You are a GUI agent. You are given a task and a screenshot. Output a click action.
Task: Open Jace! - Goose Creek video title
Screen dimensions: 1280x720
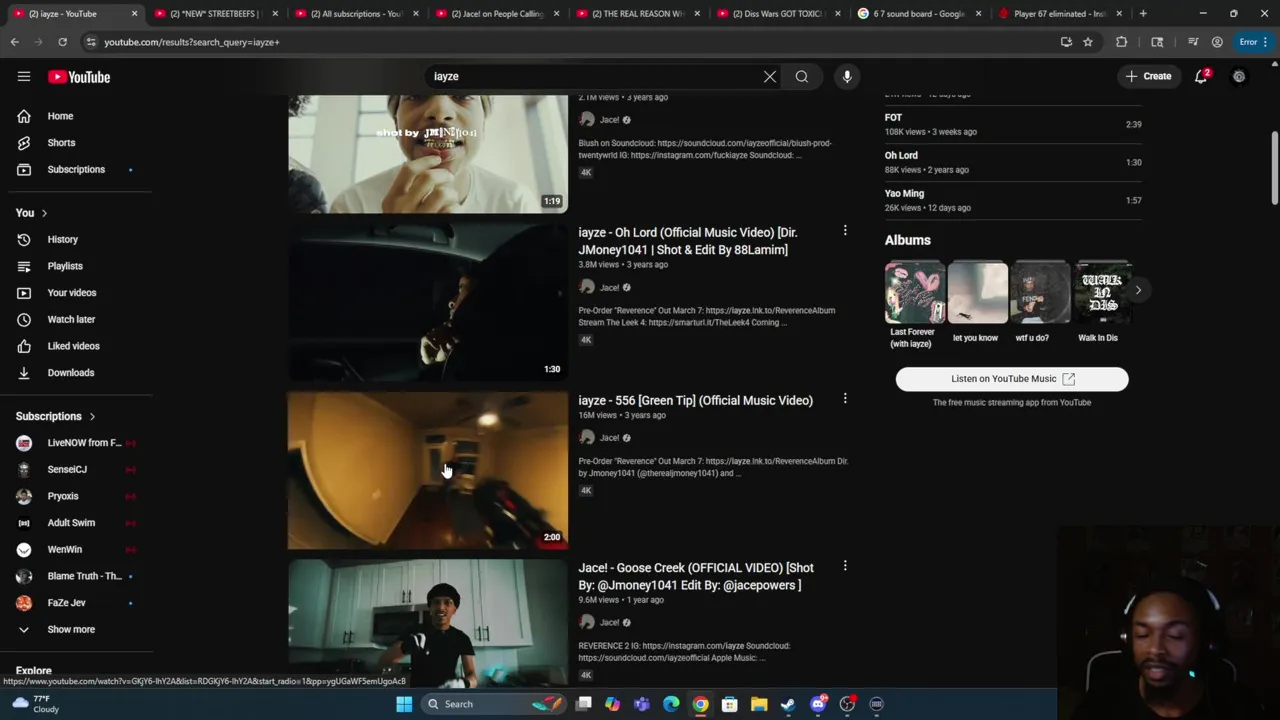[x=696, y=576]
